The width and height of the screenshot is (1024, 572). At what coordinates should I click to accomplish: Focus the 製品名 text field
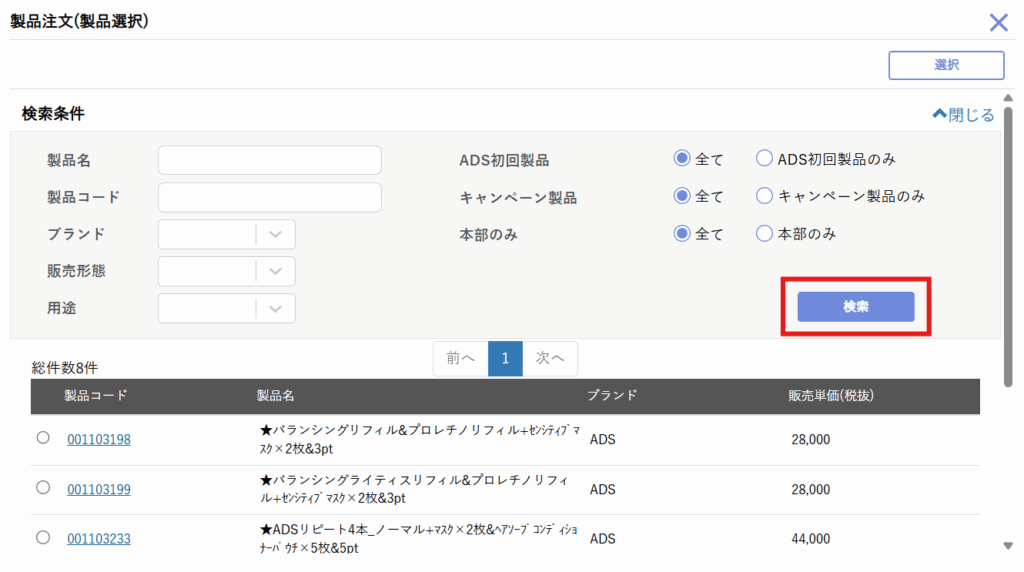[270, 160]
